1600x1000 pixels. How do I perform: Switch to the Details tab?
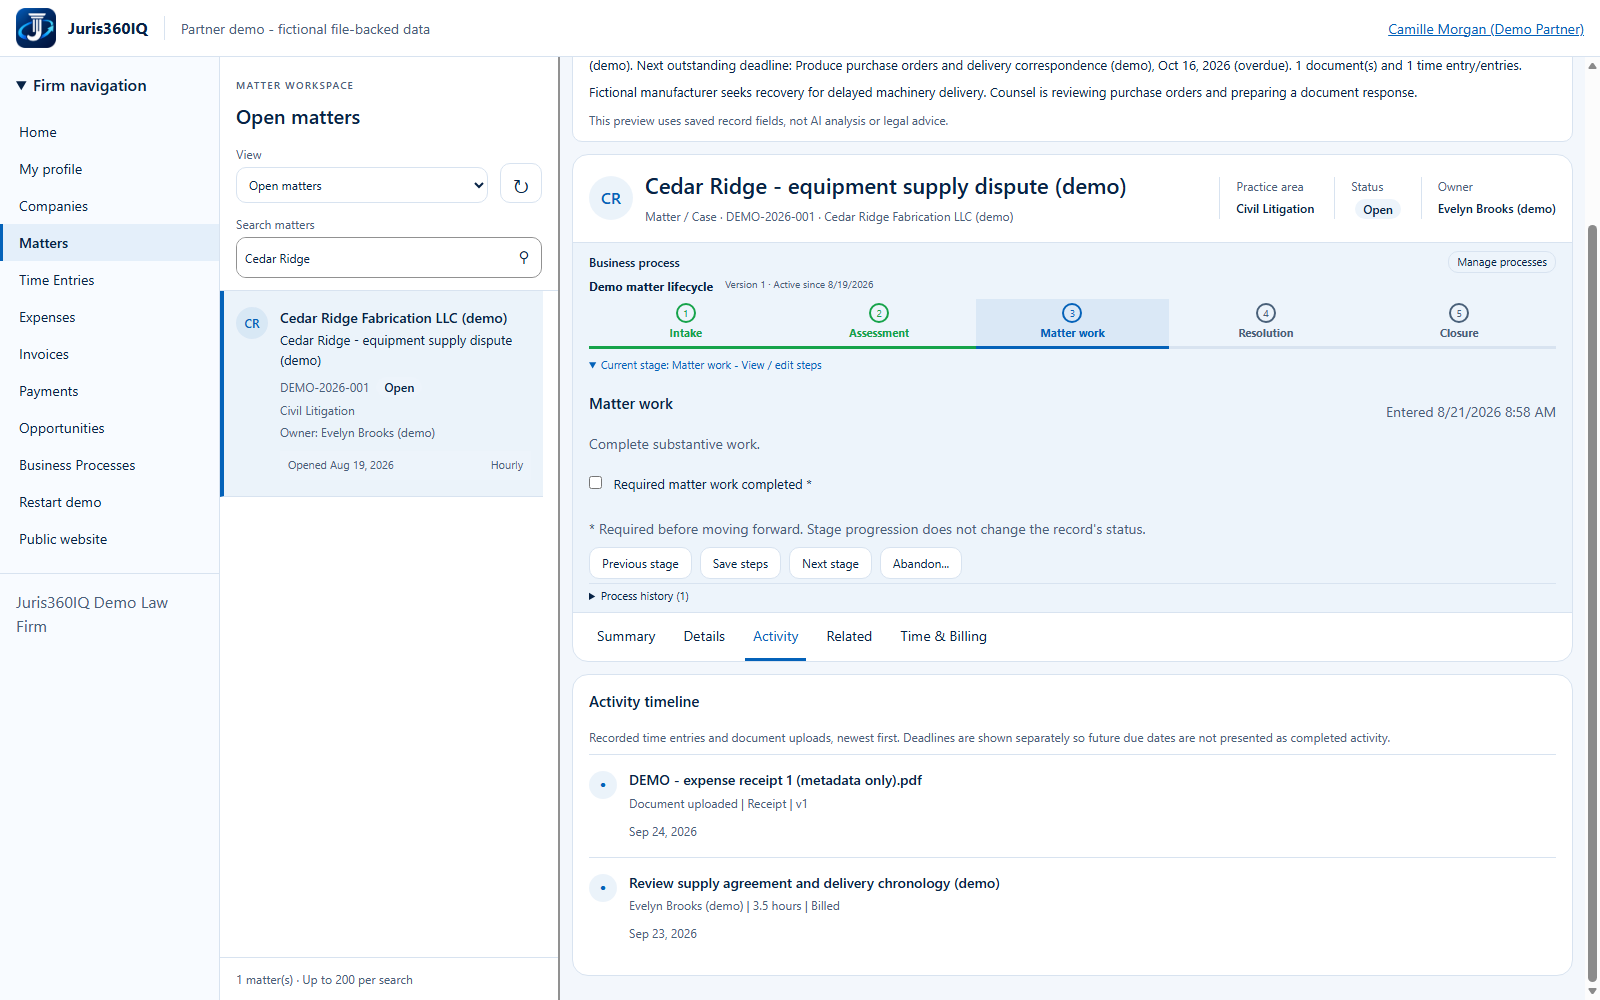704,636
